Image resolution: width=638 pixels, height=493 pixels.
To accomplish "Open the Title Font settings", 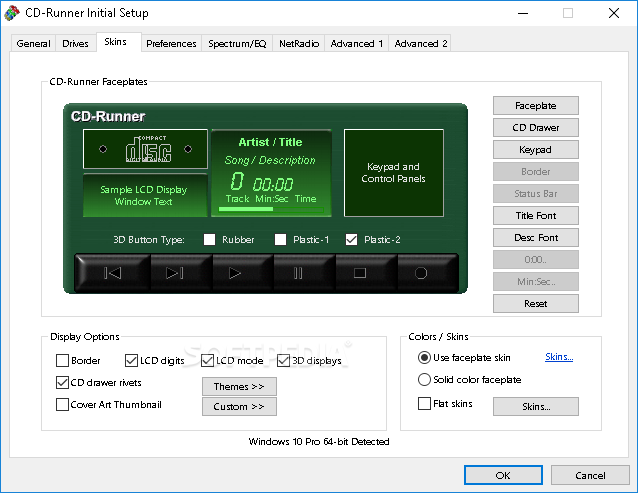I will [x=536, y=216].
